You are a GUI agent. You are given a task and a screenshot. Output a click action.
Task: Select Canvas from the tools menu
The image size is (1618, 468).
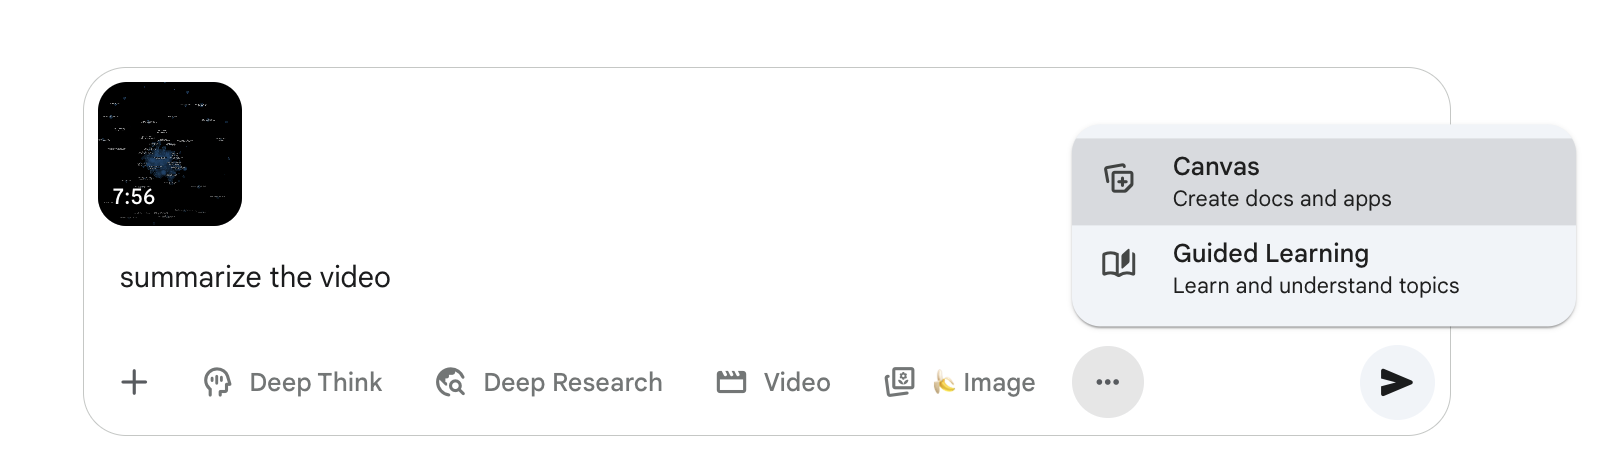(1215, 167)
